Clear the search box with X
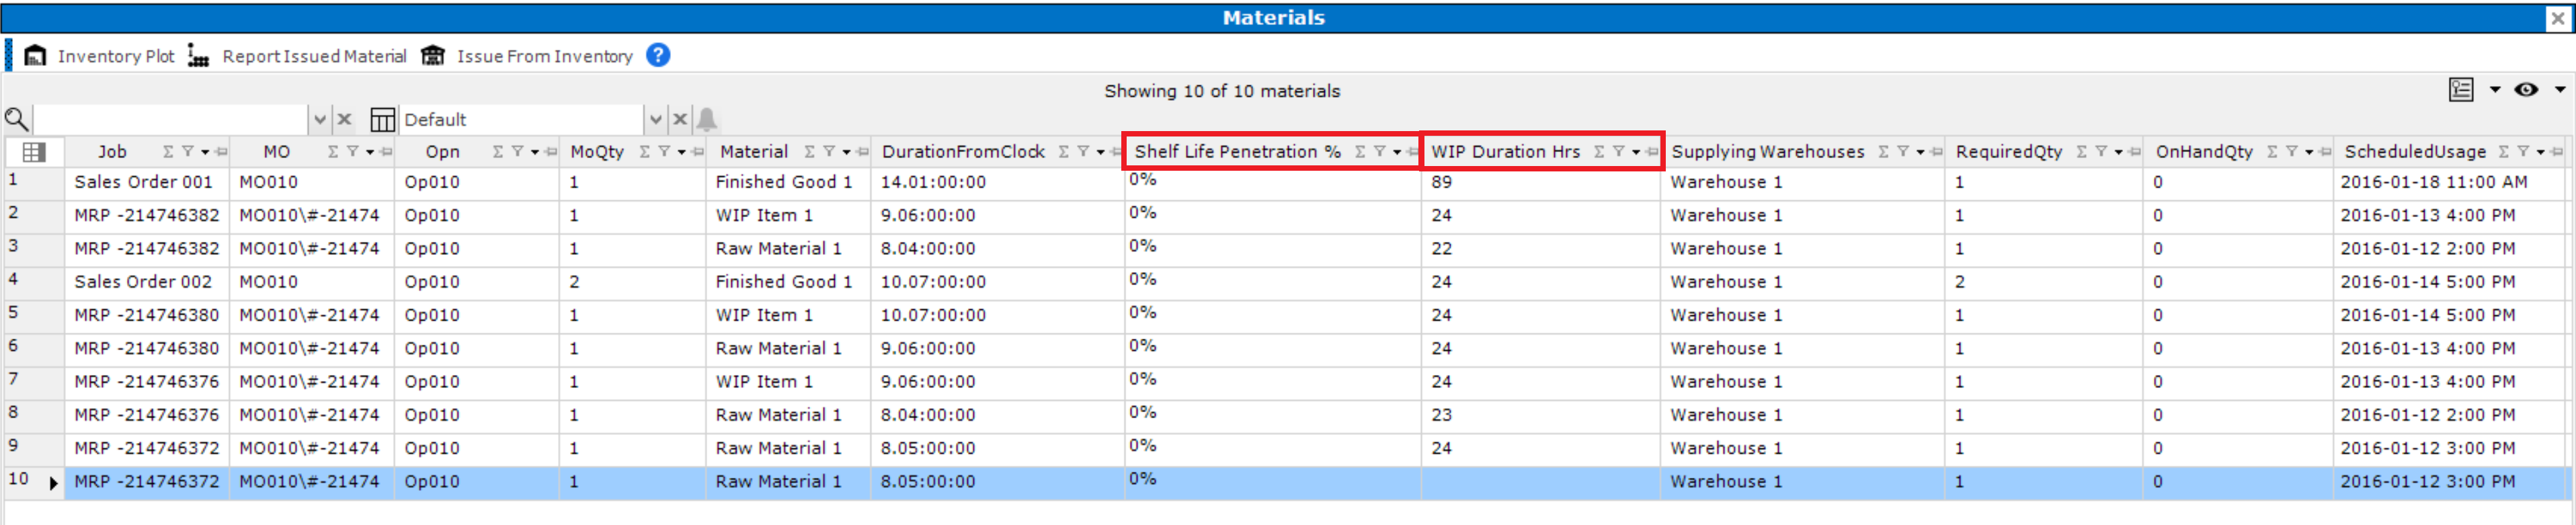 345,119
